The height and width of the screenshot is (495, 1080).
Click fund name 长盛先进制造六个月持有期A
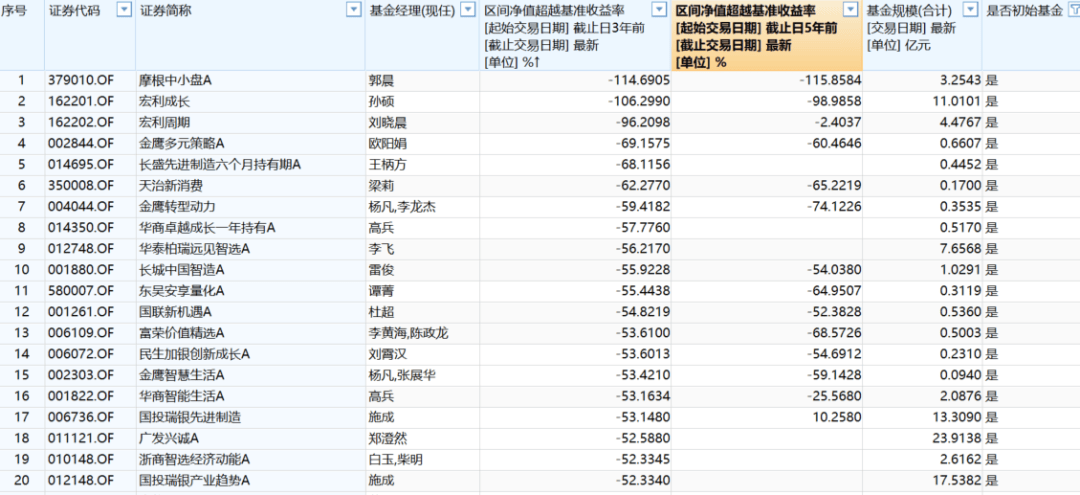coord(220,165)
